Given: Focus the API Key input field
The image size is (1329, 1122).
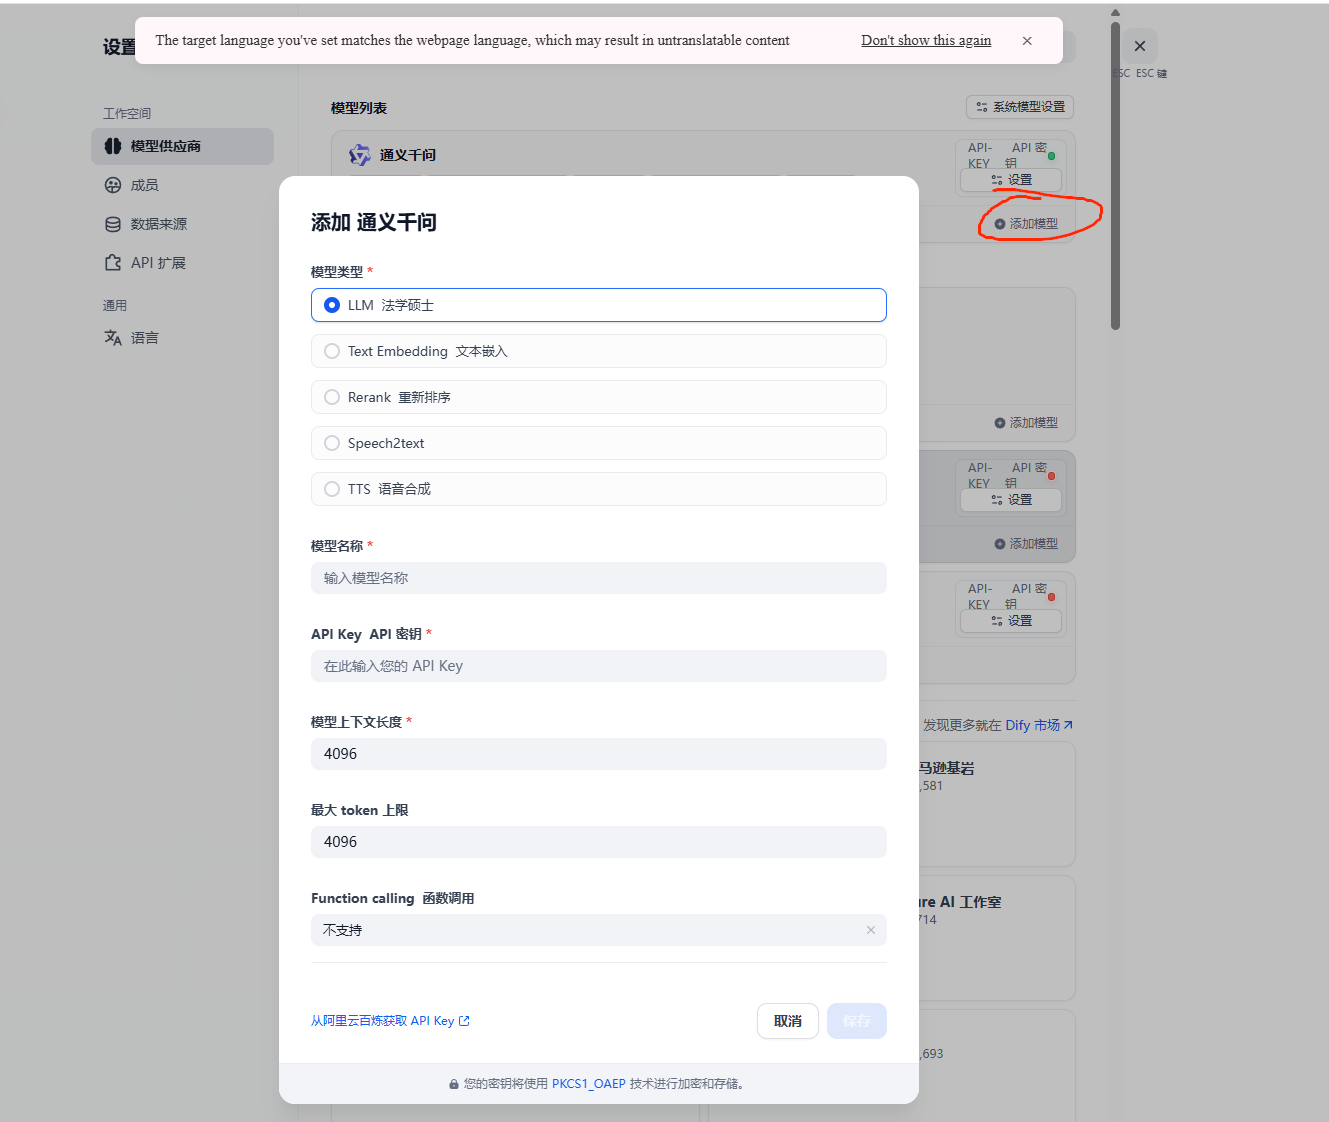Looking at the screenshot, I should click(598, 666).
